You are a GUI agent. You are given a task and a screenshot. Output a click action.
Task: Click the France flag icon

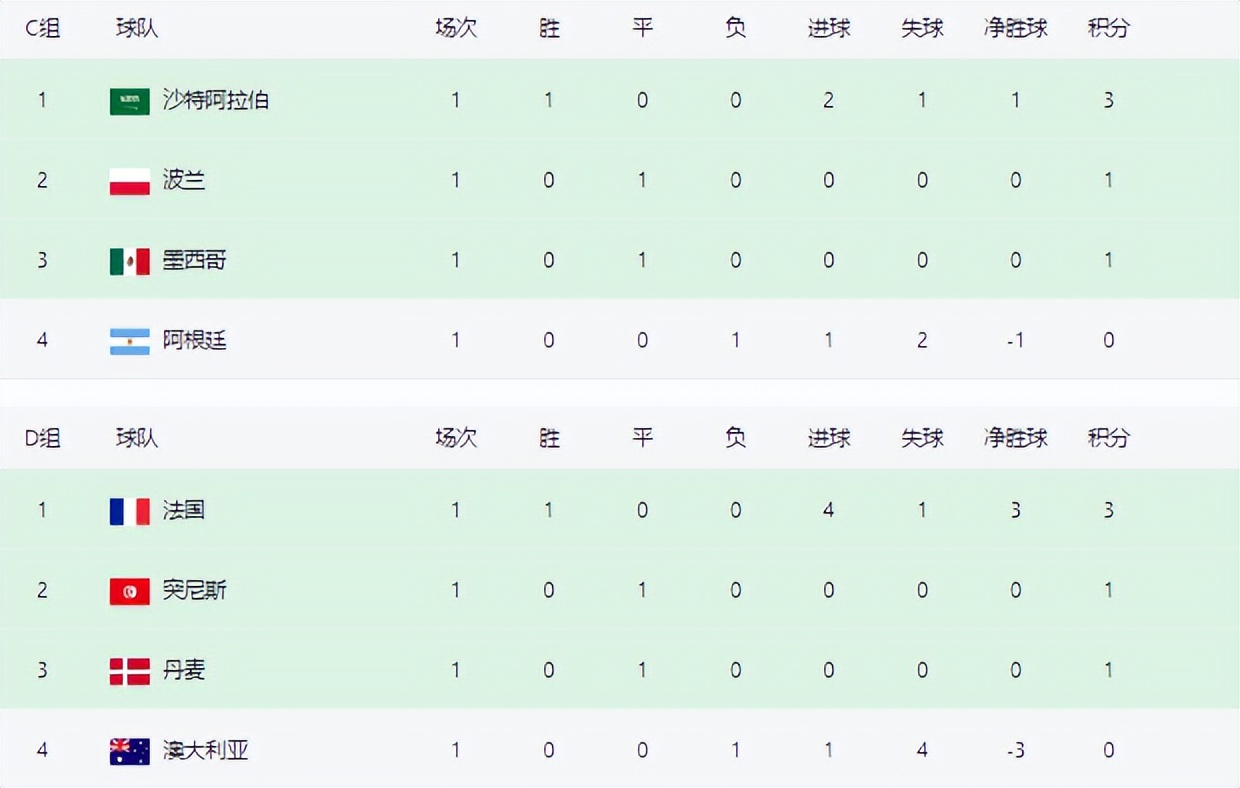point(130,511)
